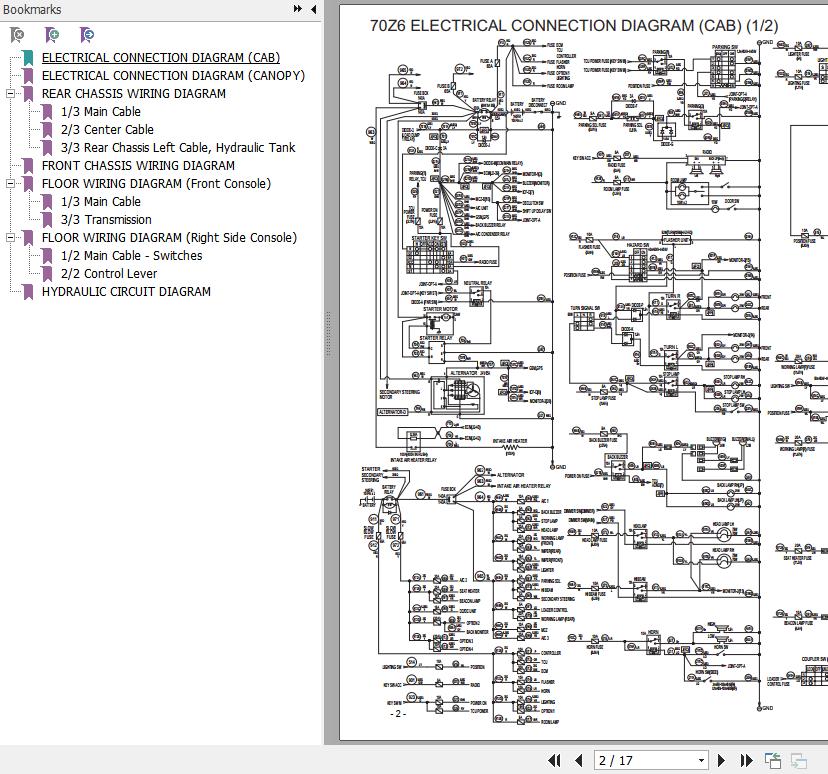Open ELECTRICAL CONNECTION DIAGRAM (CANOPY) bookmark
The image size is (828, 774).
point(173,76)
